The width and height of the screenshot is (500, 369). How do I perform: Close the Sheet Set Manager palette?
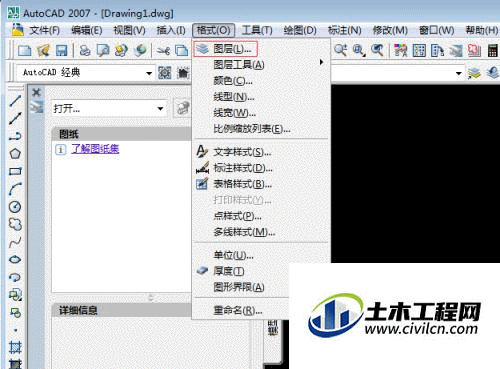(x=36, y=92)
